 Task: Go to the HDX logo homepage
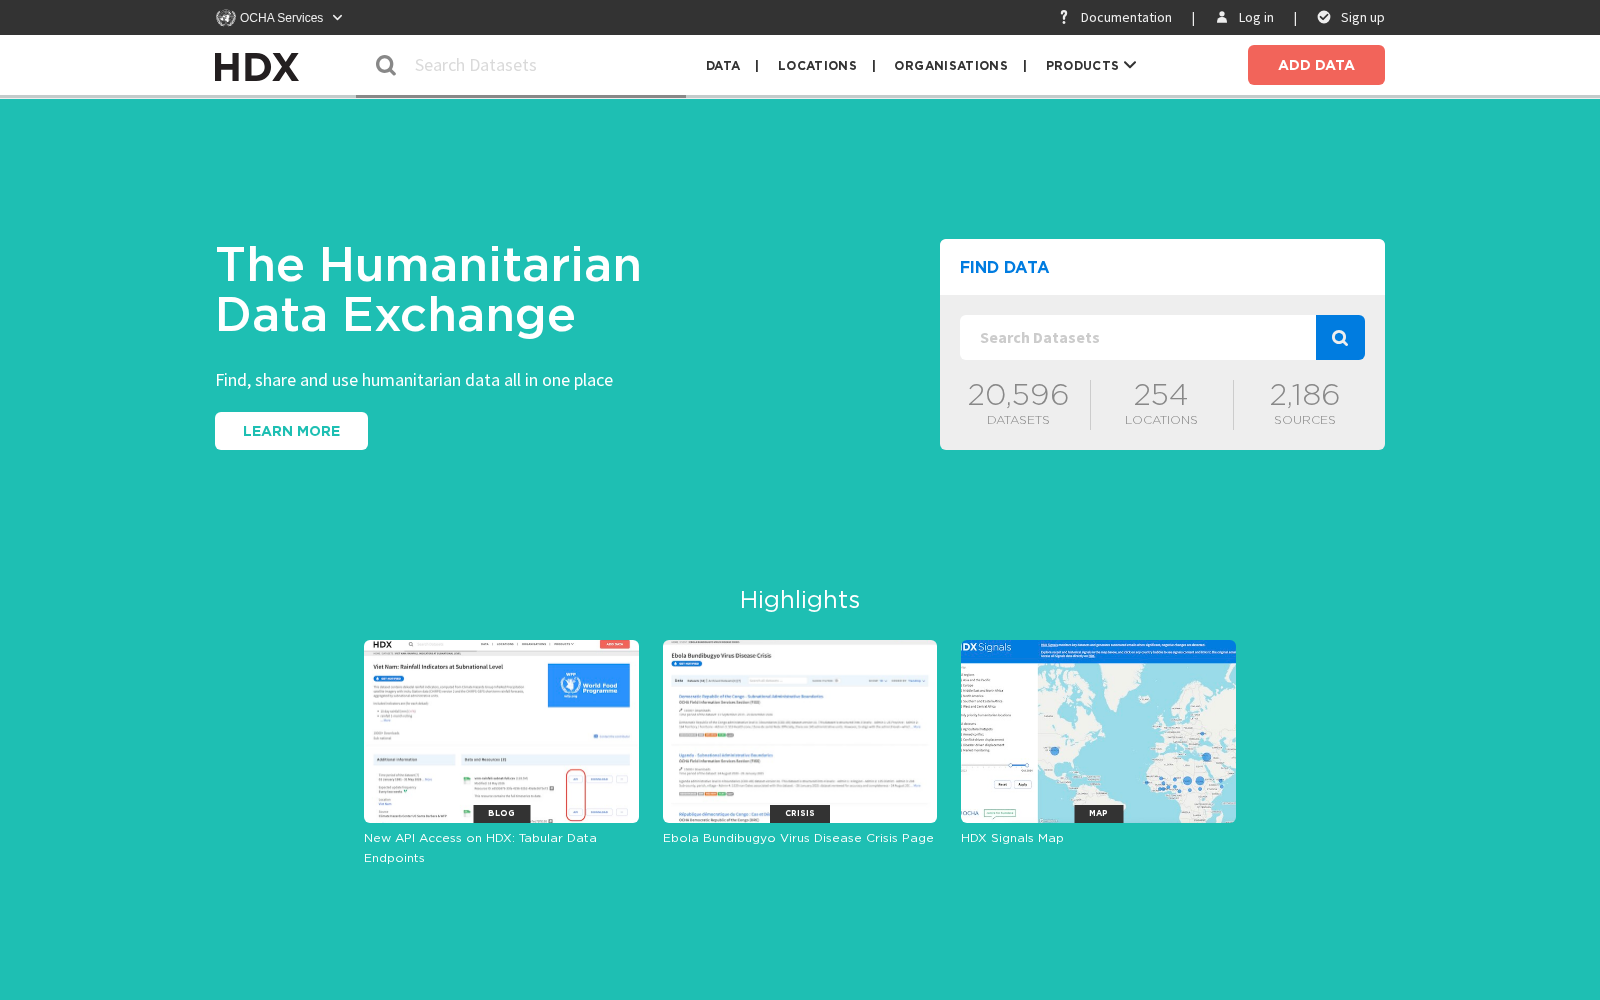pyautogui.click(x=257, y=67)
